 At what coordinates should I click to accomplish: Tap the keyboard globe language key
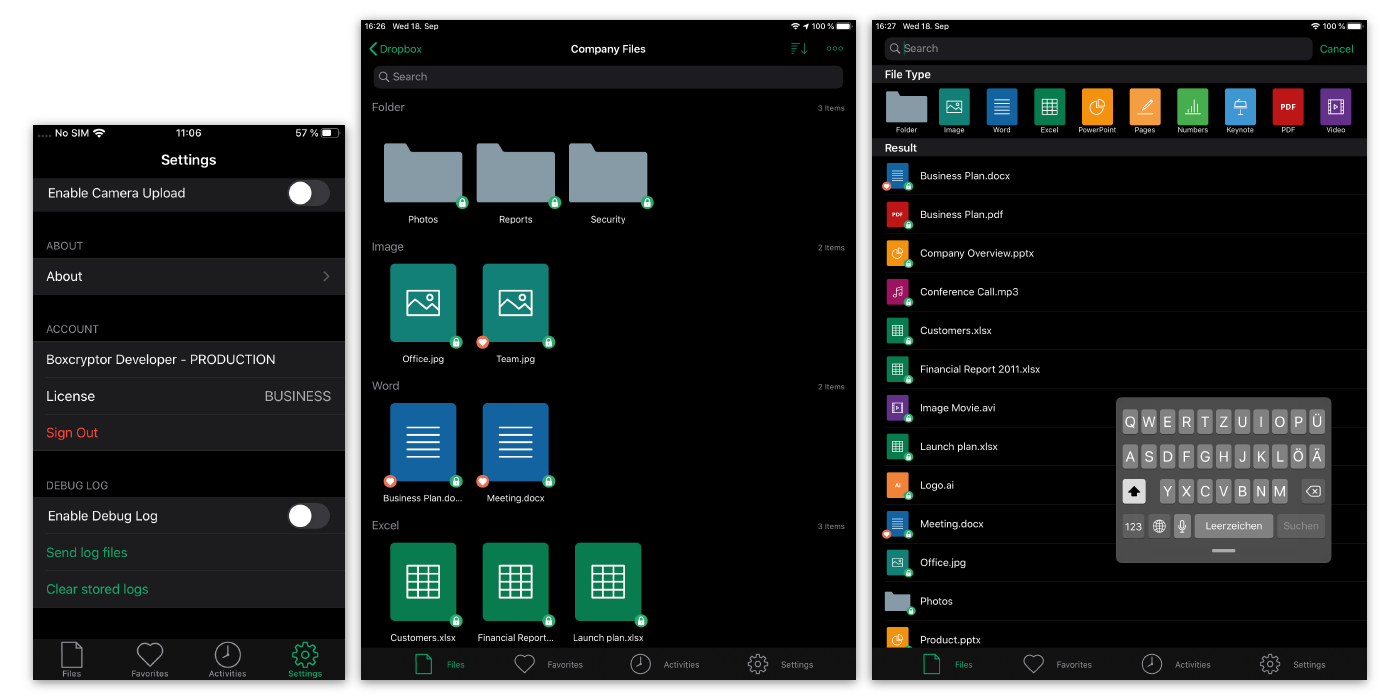[1159, 526]
